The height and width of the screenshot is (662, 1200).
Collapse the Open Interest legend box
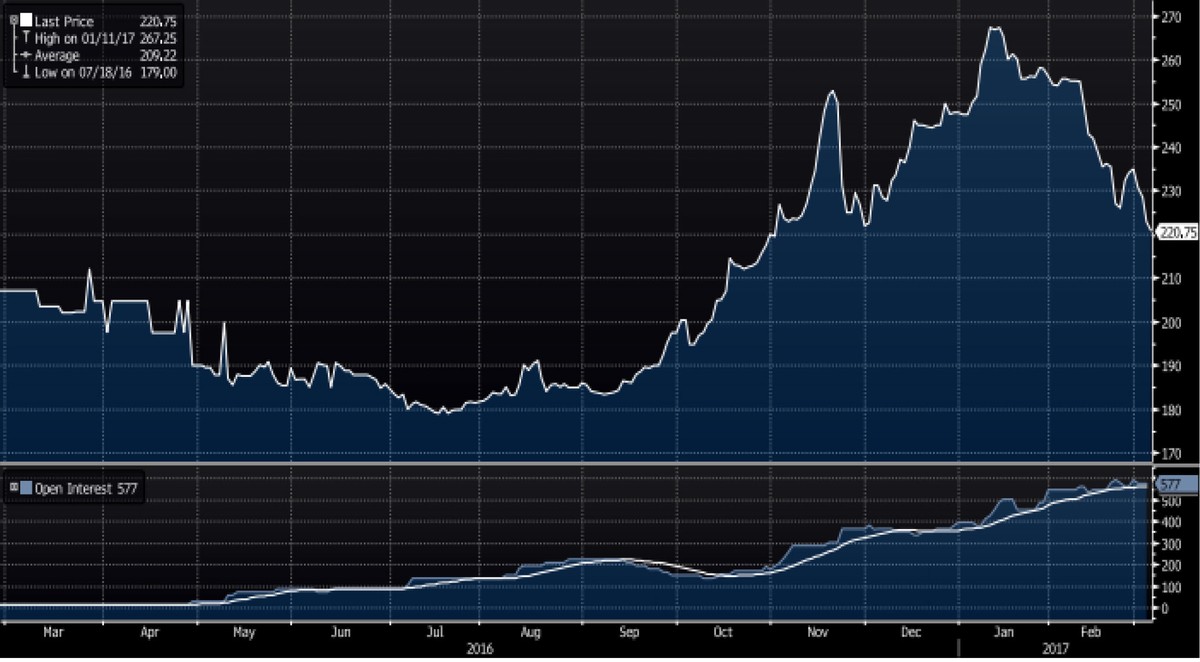pyautogui.click(x=13, y=487)
